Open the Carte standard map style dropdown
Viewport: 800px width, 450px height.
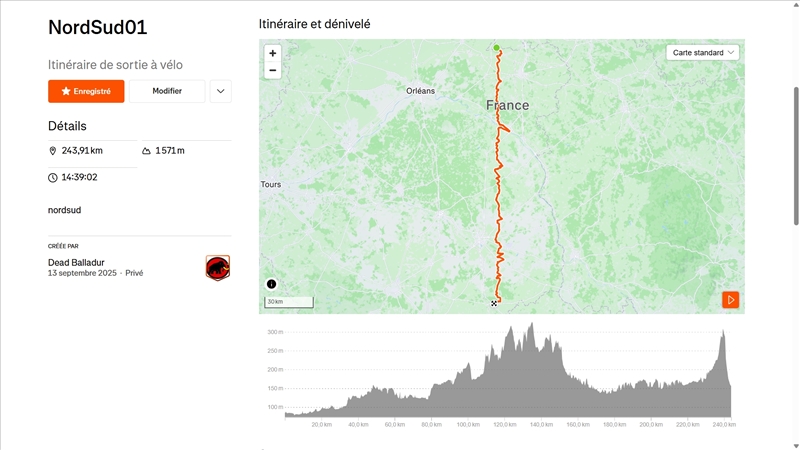tap(703, 52)
